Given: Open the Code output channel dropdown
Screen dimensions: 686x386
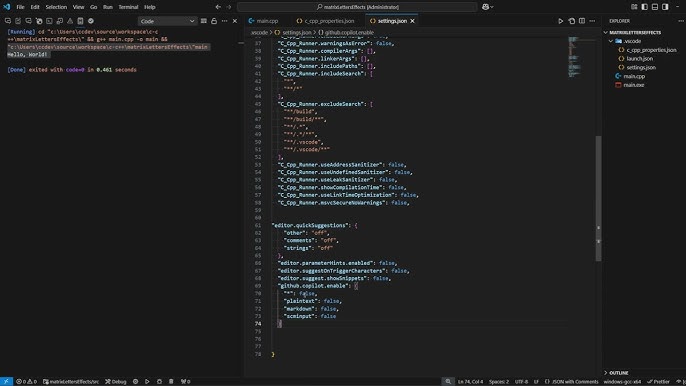Looking at the screenshot, I should tap(167, 21).
